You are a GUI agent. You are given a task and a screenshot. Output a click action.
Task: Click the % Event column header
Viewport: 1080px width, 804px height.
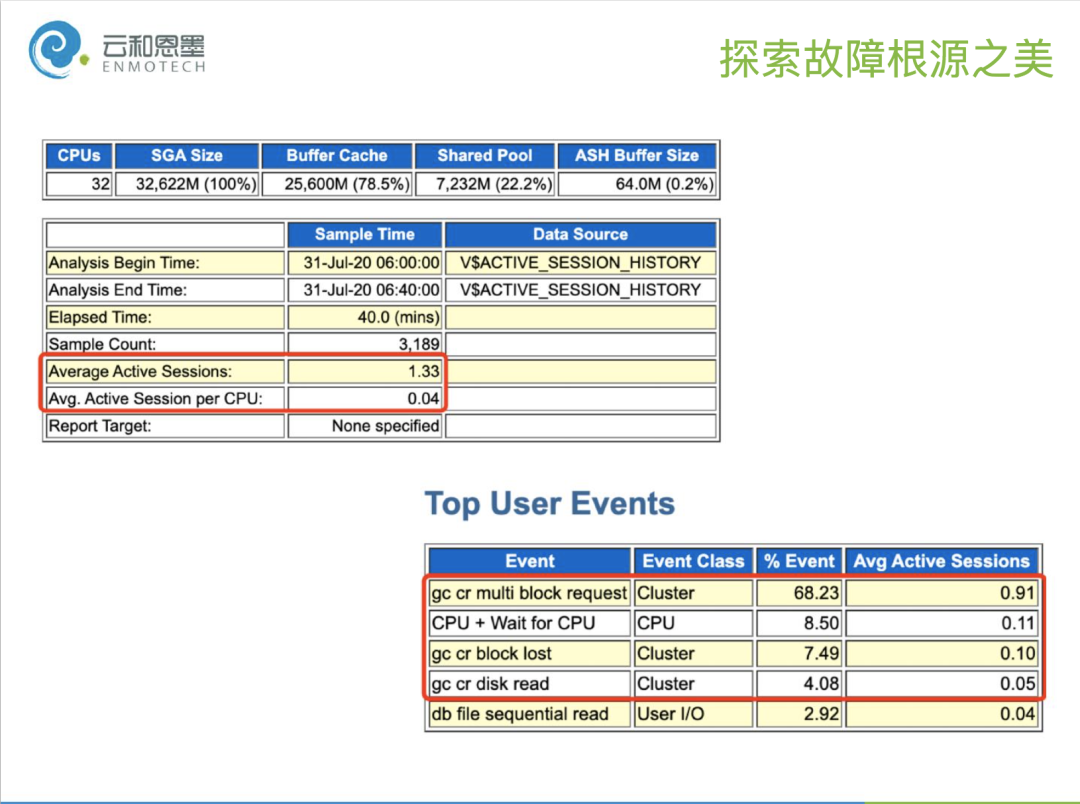pos(799,561)
